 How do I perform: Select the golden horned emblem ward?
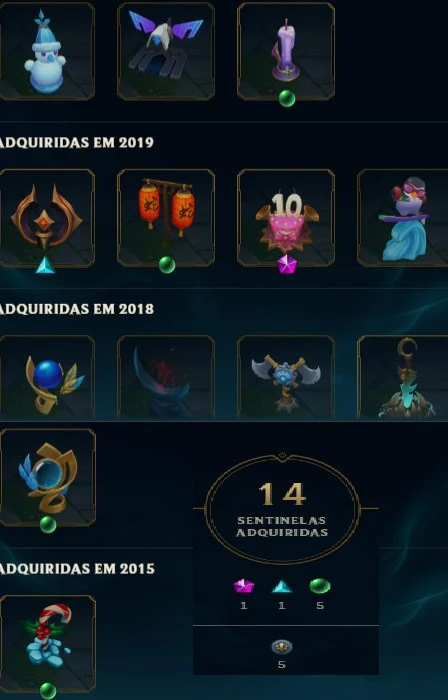(46, 218)
